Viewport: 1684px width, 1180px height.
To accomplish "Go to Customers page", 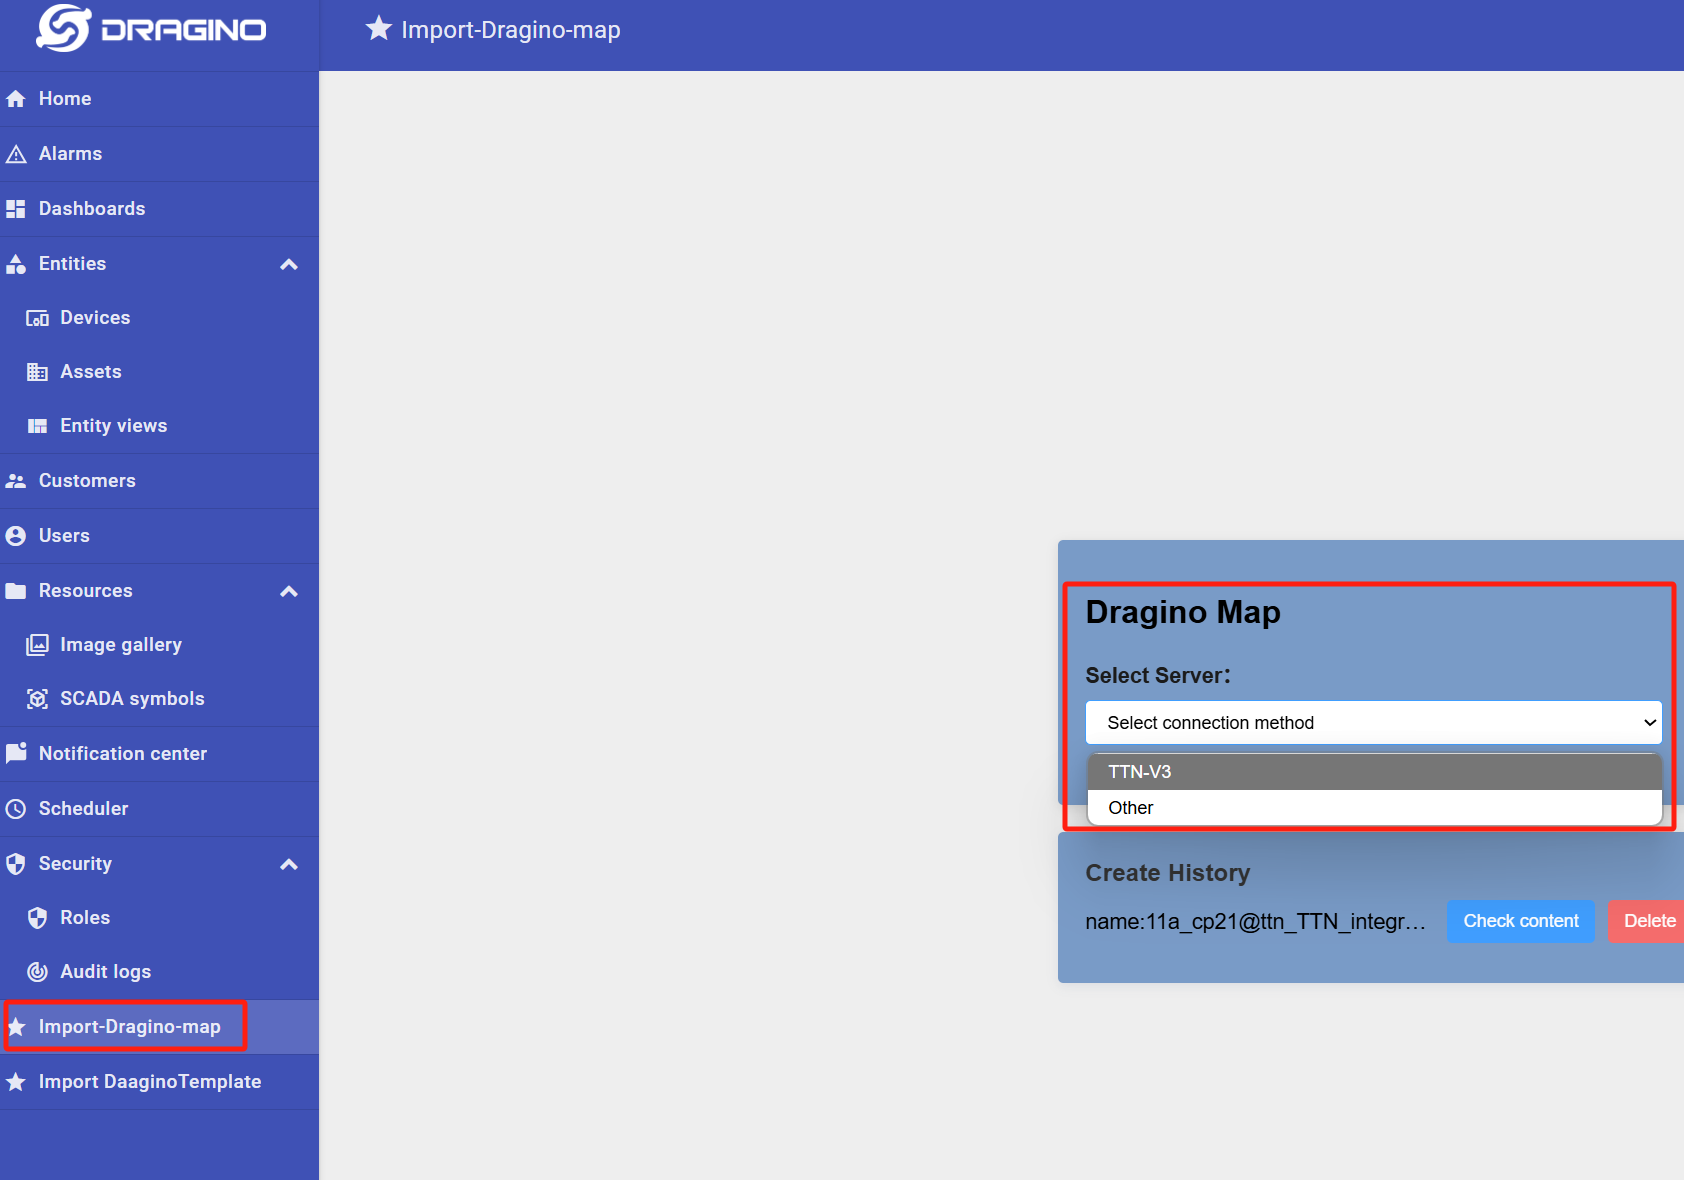I will (x=159, y=481).
